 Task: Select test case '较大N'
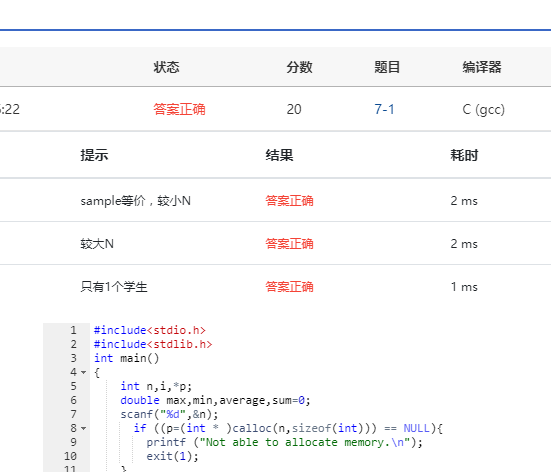(x=97, y=244)
